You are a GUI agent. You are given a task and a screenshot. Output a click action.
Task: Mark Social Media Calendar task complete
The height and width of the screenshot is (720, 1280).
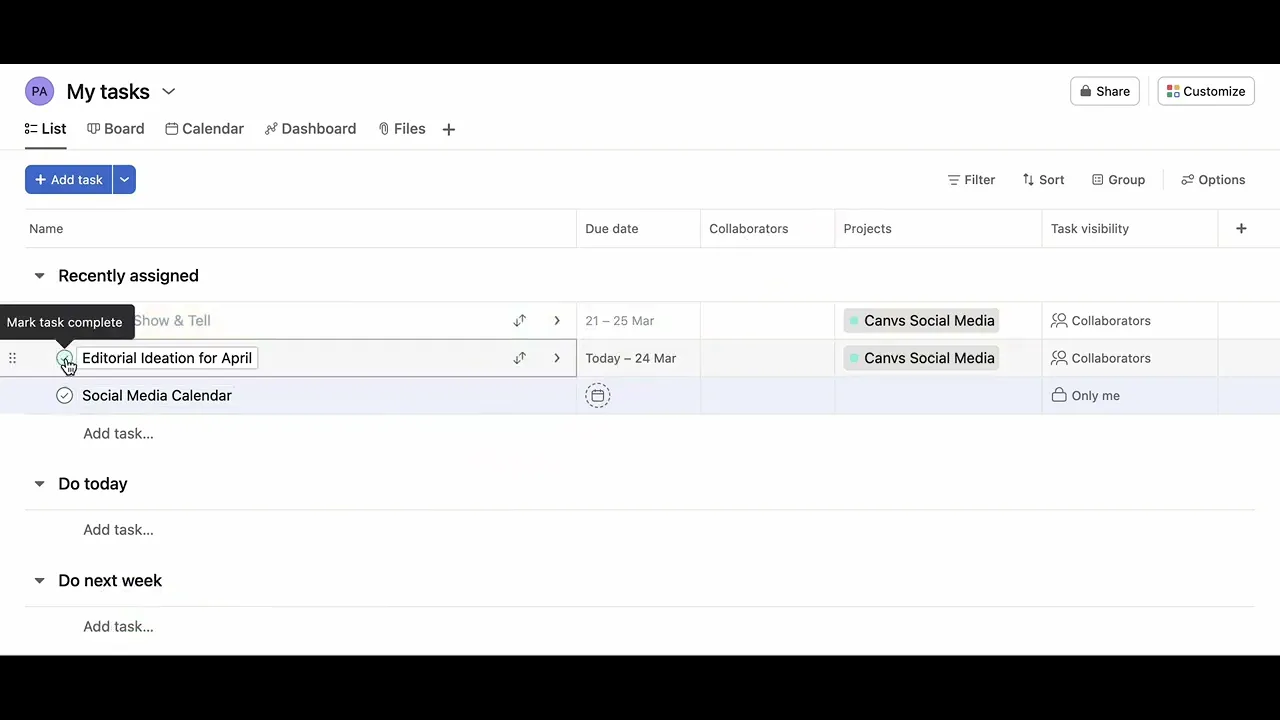tap(64, 396)
